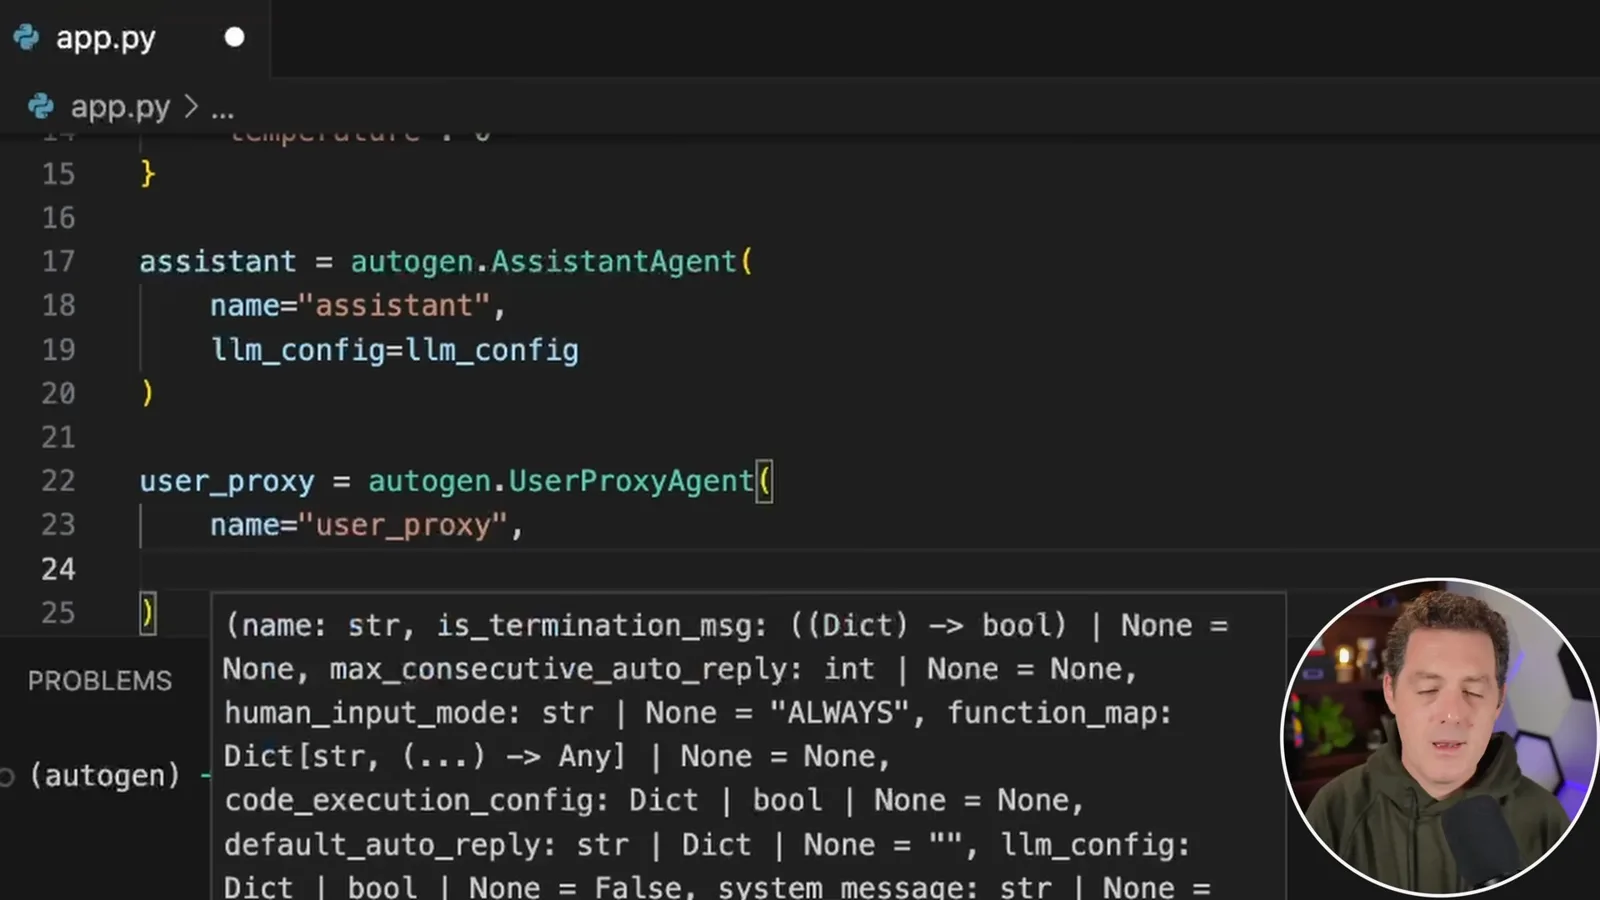The width and height of the screenshot is (1600, 900).
Task: Click the "user_proxy" string on line 23
Action: click(x=404, y=525)
